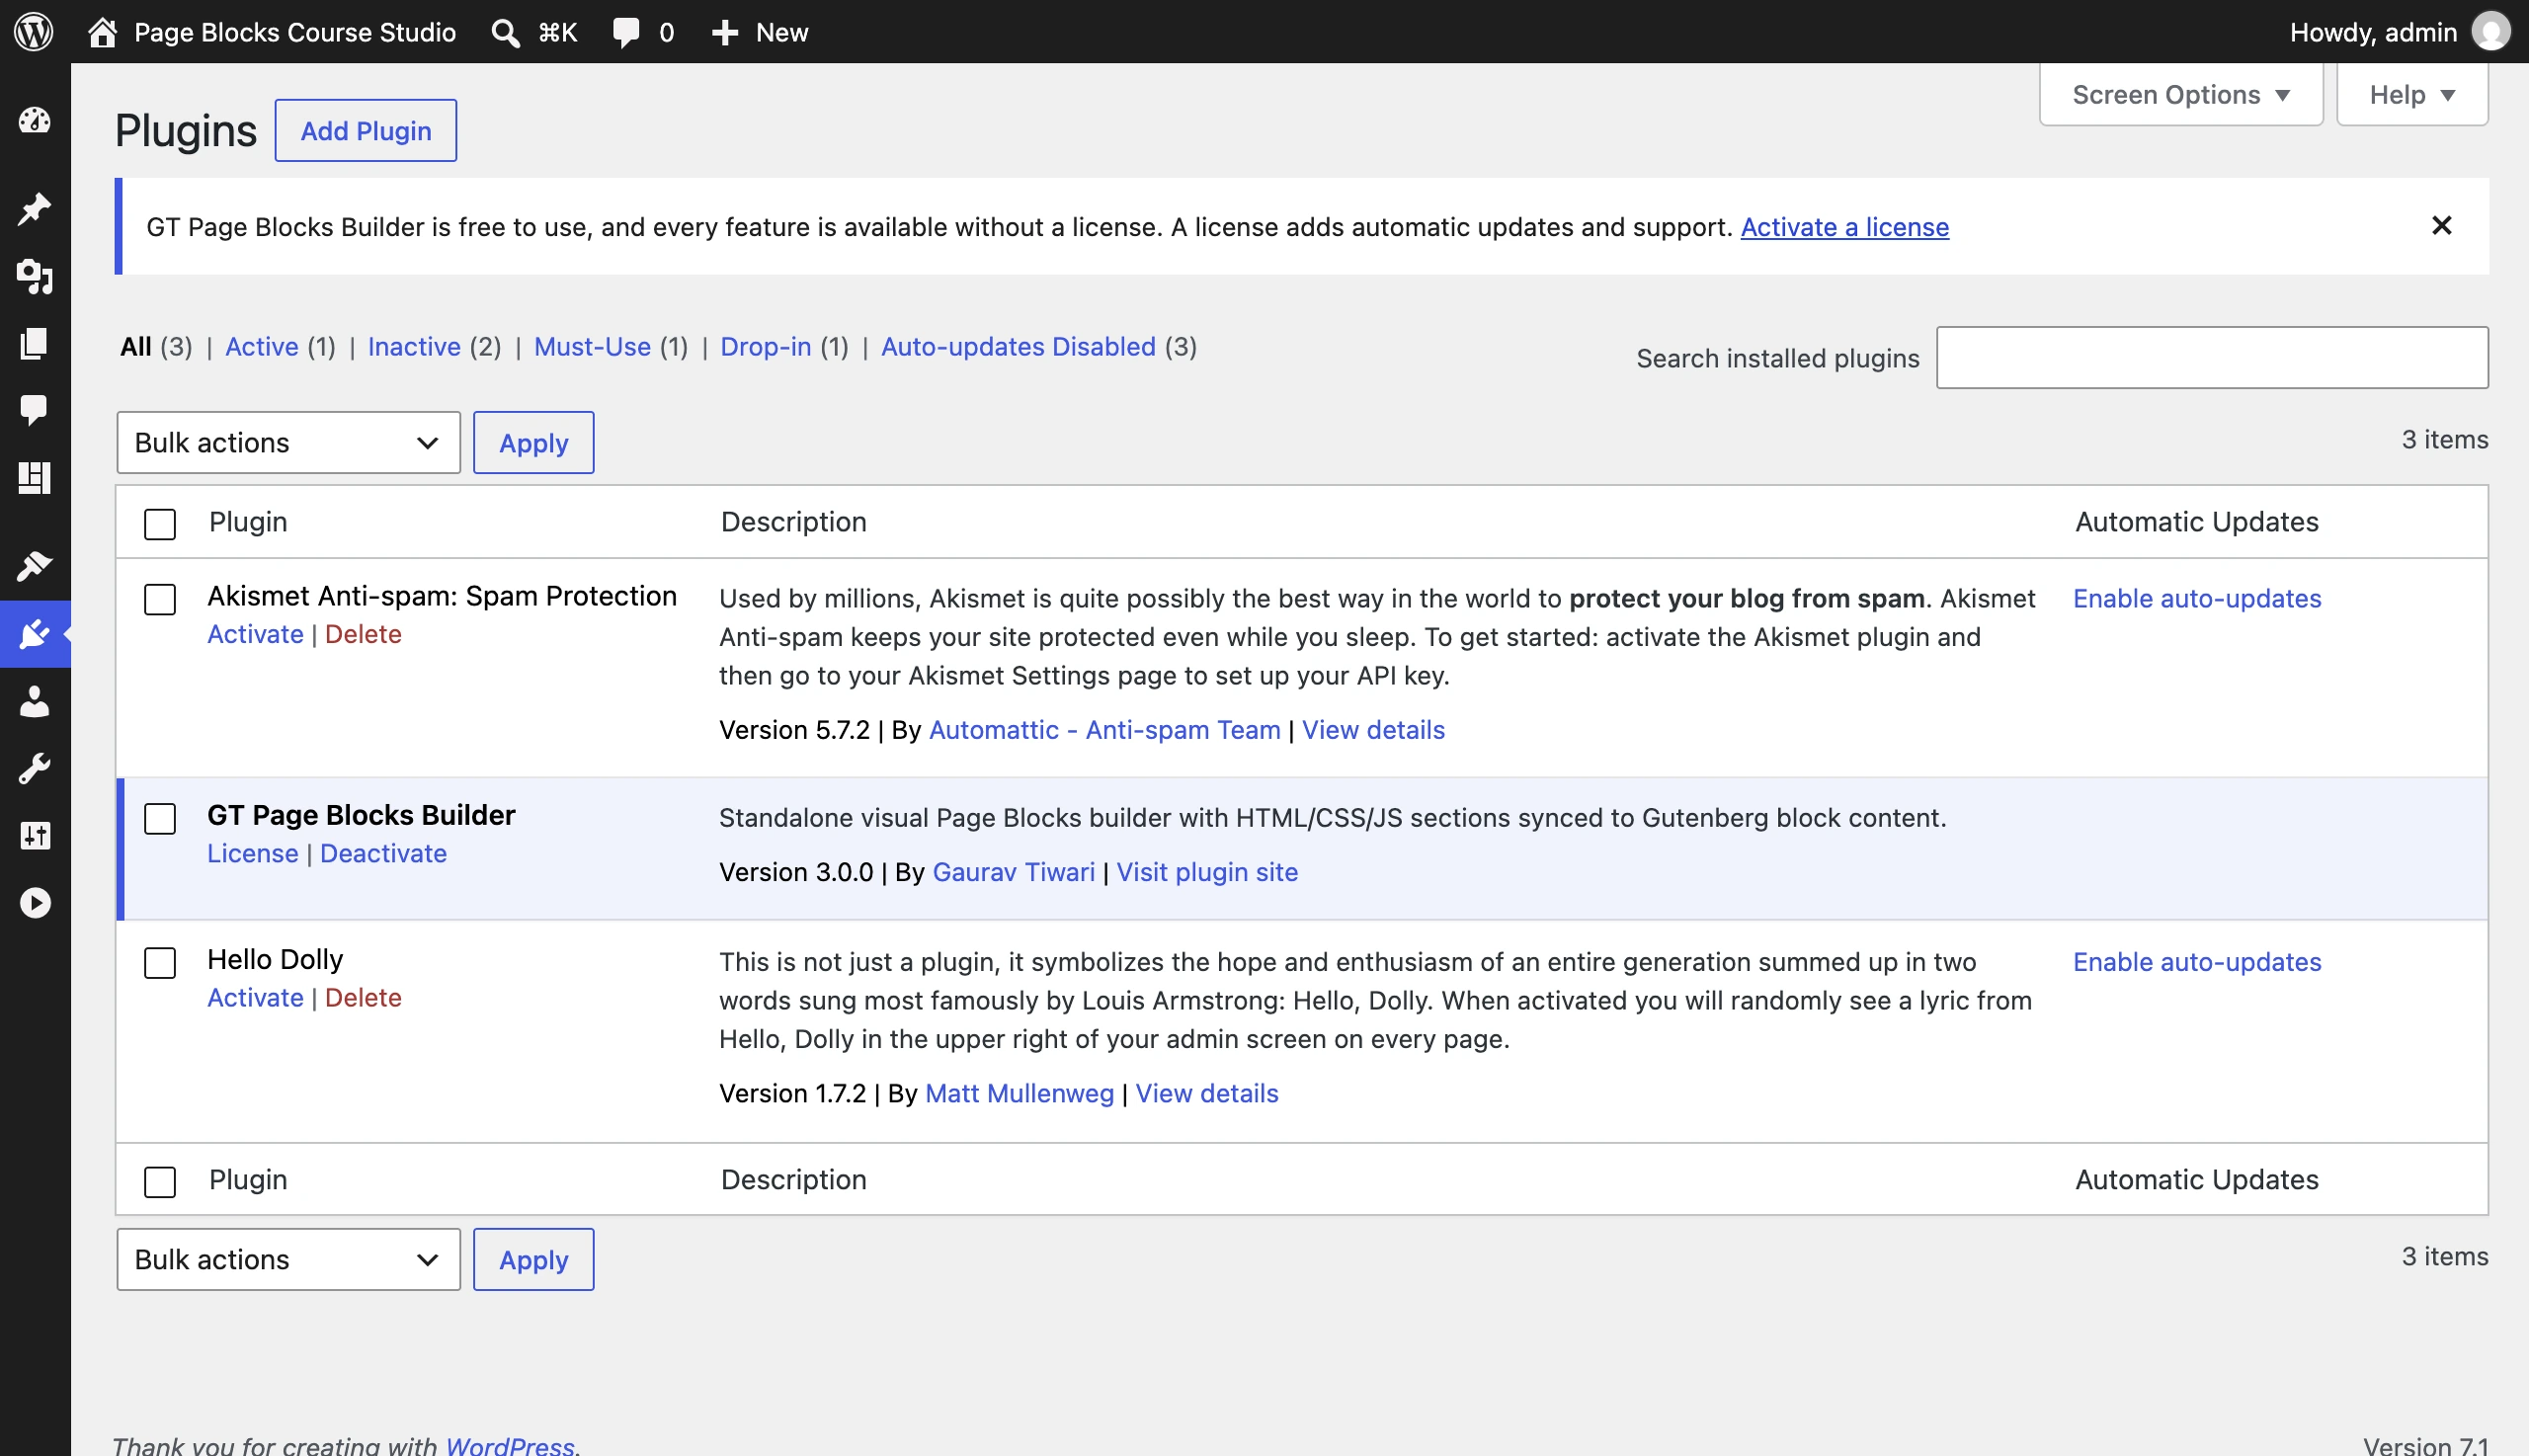
Task: Click the top Apply button
Action: click(x=533, y=443)
